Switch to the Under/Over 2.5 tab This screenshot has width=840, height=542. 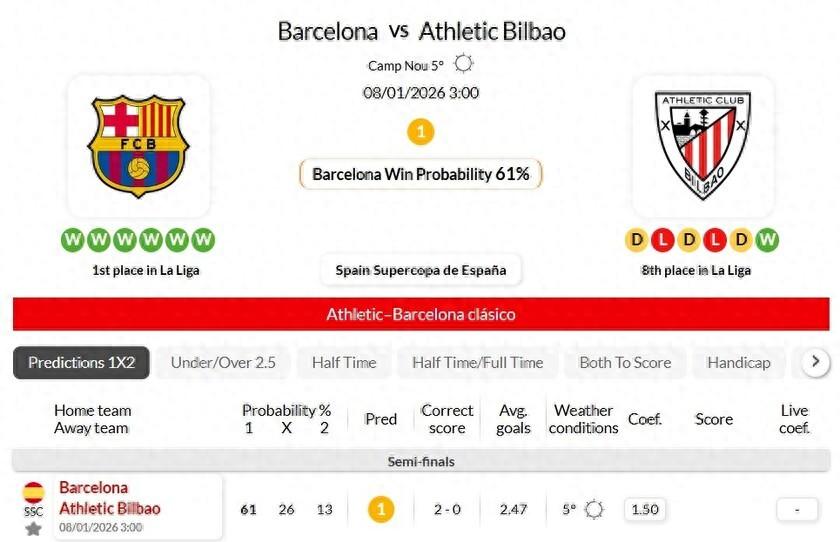click(223, 363)
